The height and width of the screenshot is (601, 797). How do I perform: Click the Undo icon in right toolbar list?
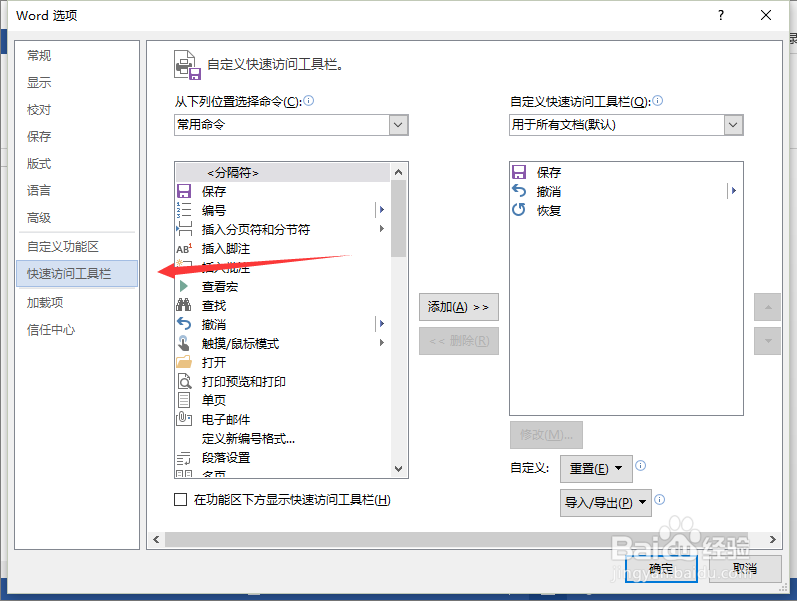519,191
